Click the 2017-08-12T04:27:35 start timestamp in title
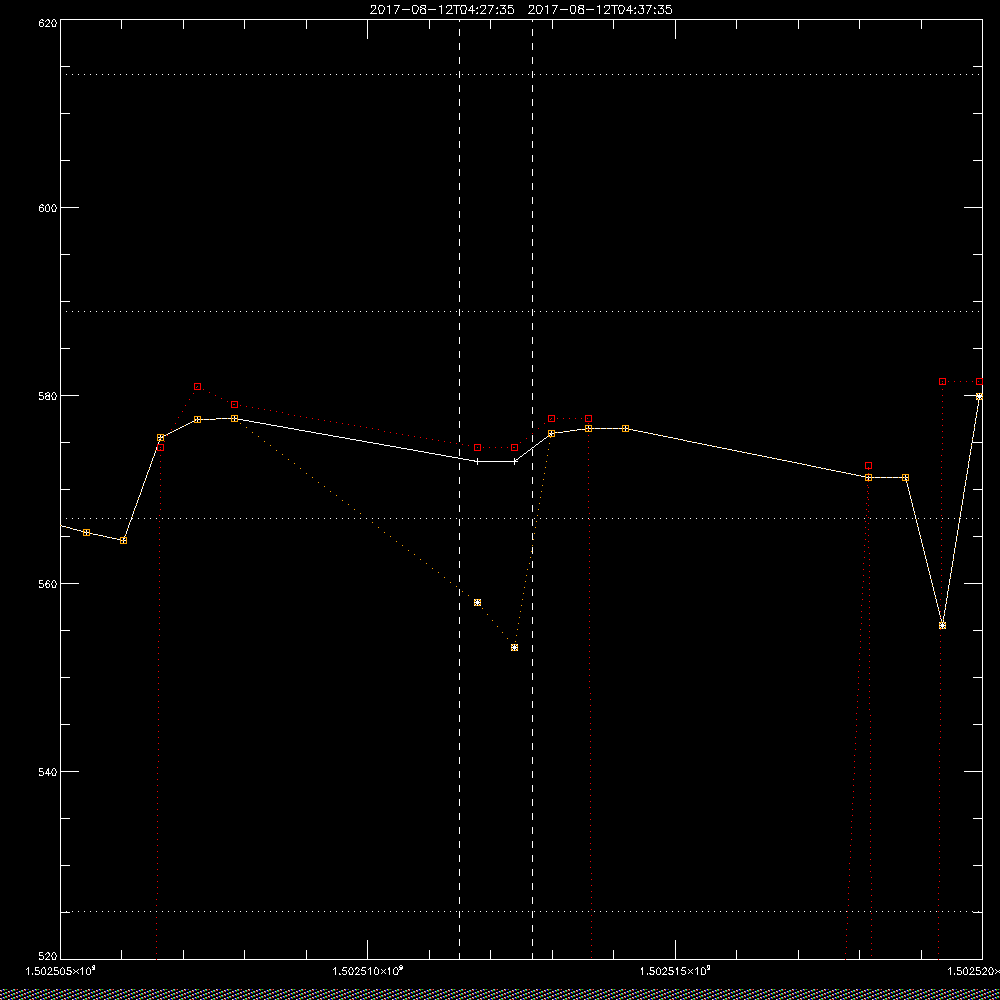This screenshot has height=1000, width=1000. click(442, 10)
